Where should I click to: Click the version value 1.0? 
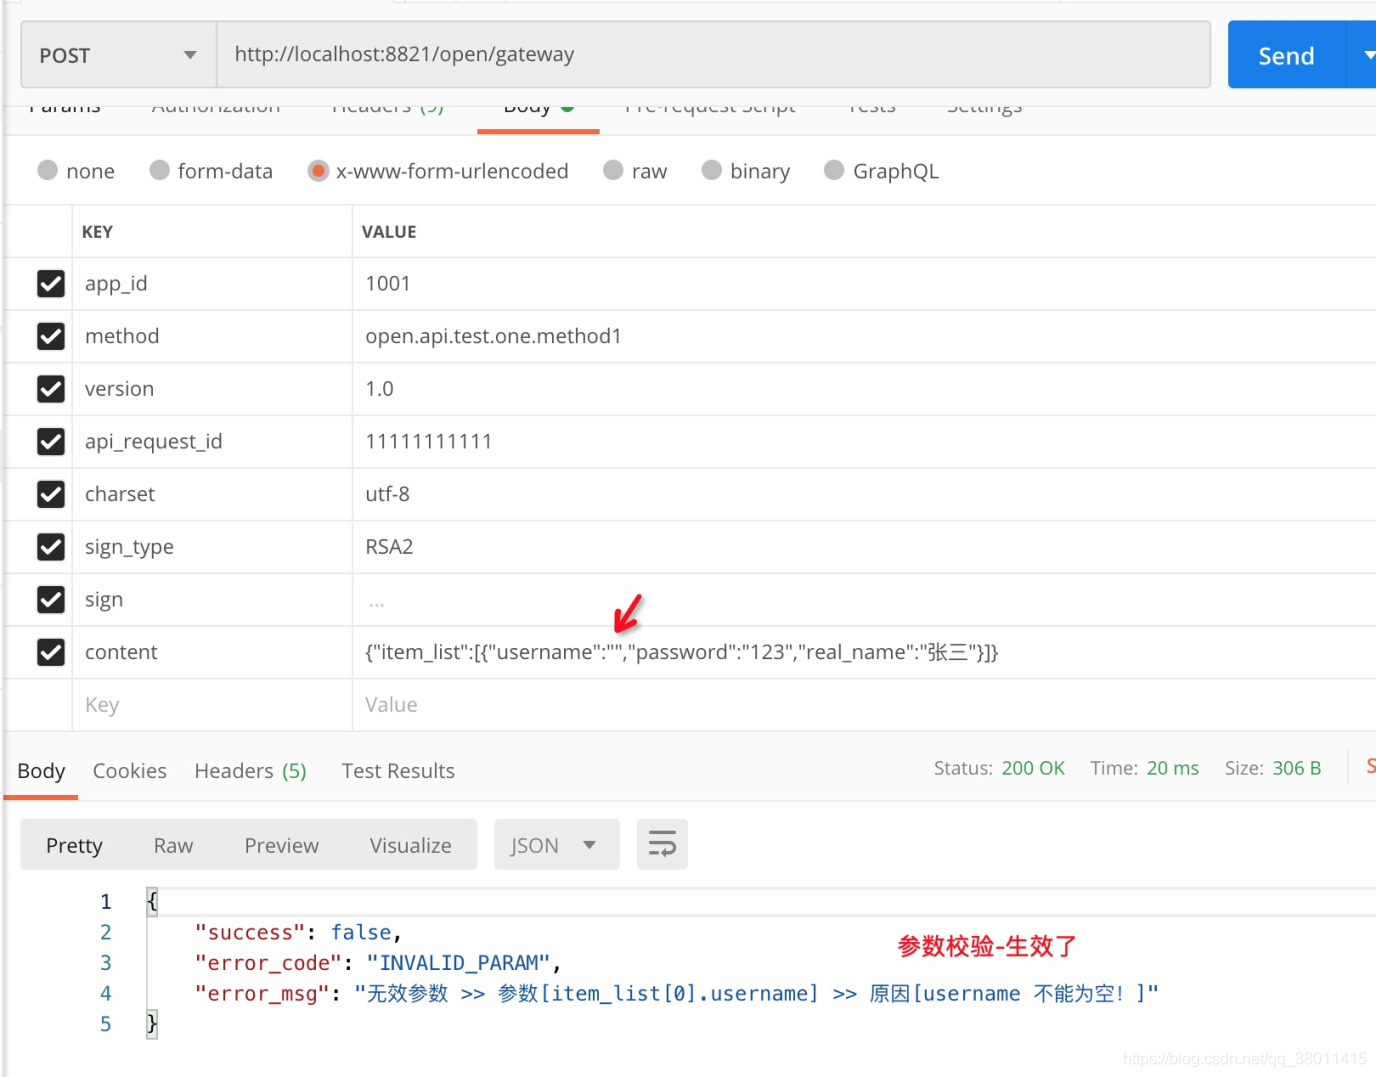pyautogui.click(x=379, y=389)
